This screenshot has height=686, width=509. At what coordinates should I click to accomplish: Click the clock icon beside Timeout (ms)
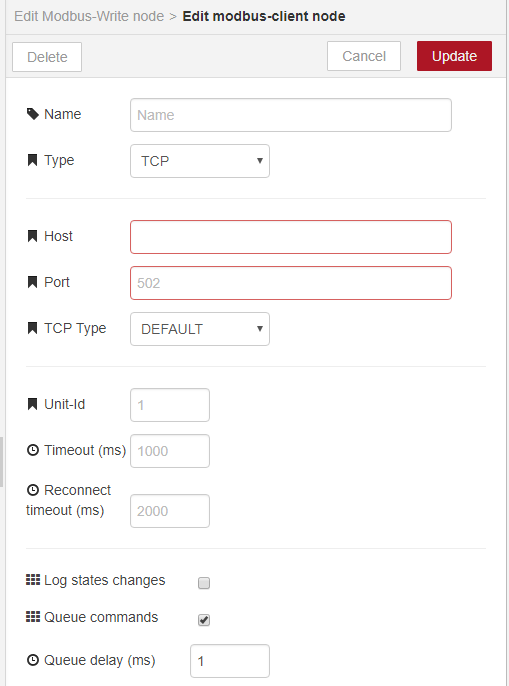tap(33, 450)
